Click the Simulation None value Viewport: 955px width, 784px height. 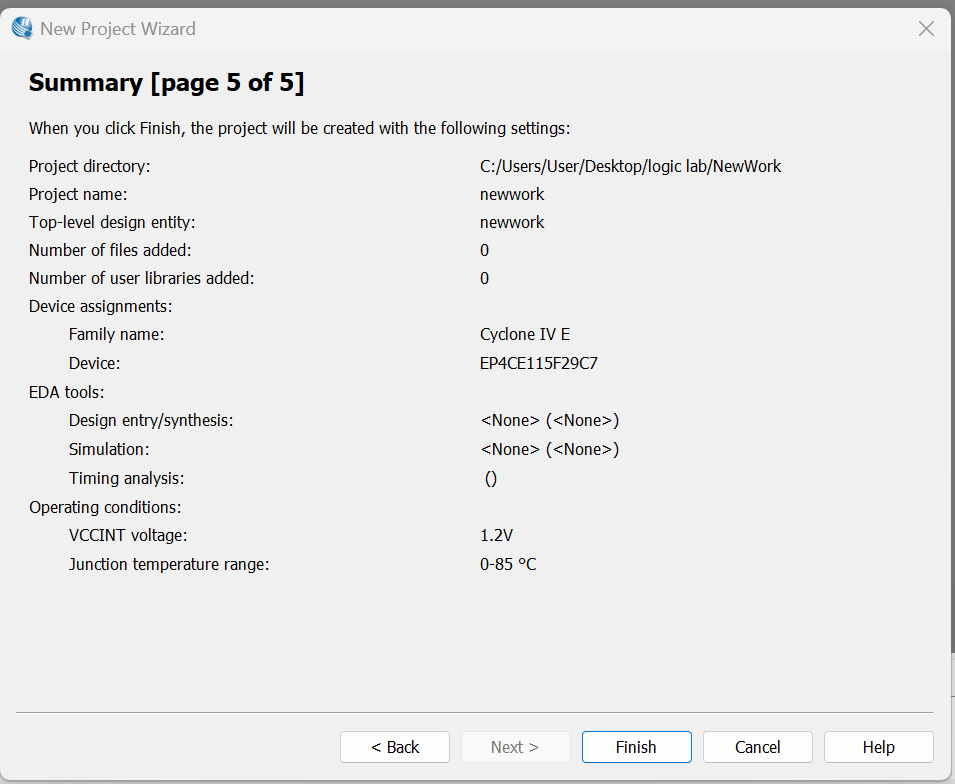tap(549, 449)
